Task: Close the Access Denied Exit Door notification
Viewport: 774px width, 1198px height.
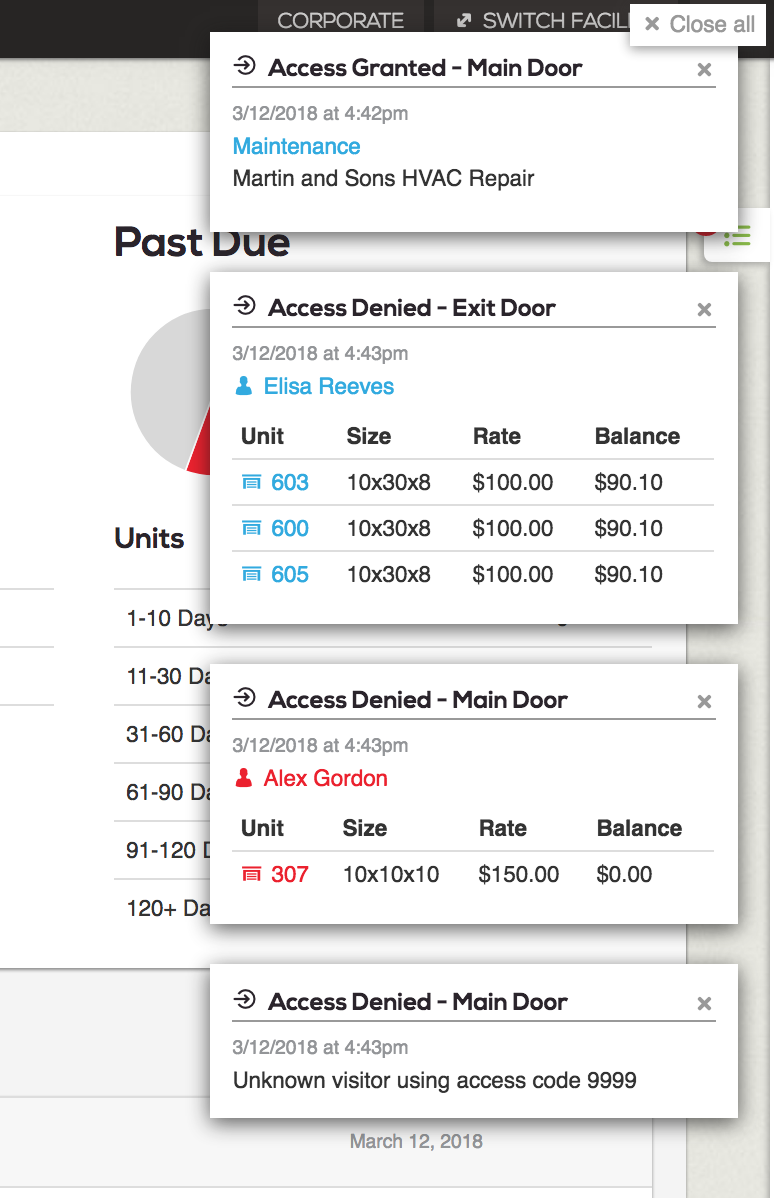Action: pyautogui.click(x=704, y=310)
